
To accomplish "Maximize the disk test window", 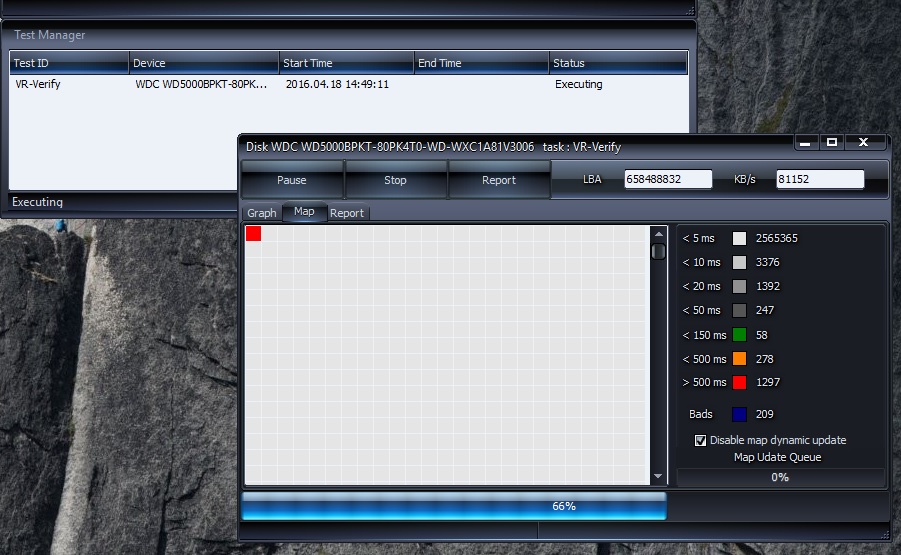I will pyautogui.click(x=831, y=142).
